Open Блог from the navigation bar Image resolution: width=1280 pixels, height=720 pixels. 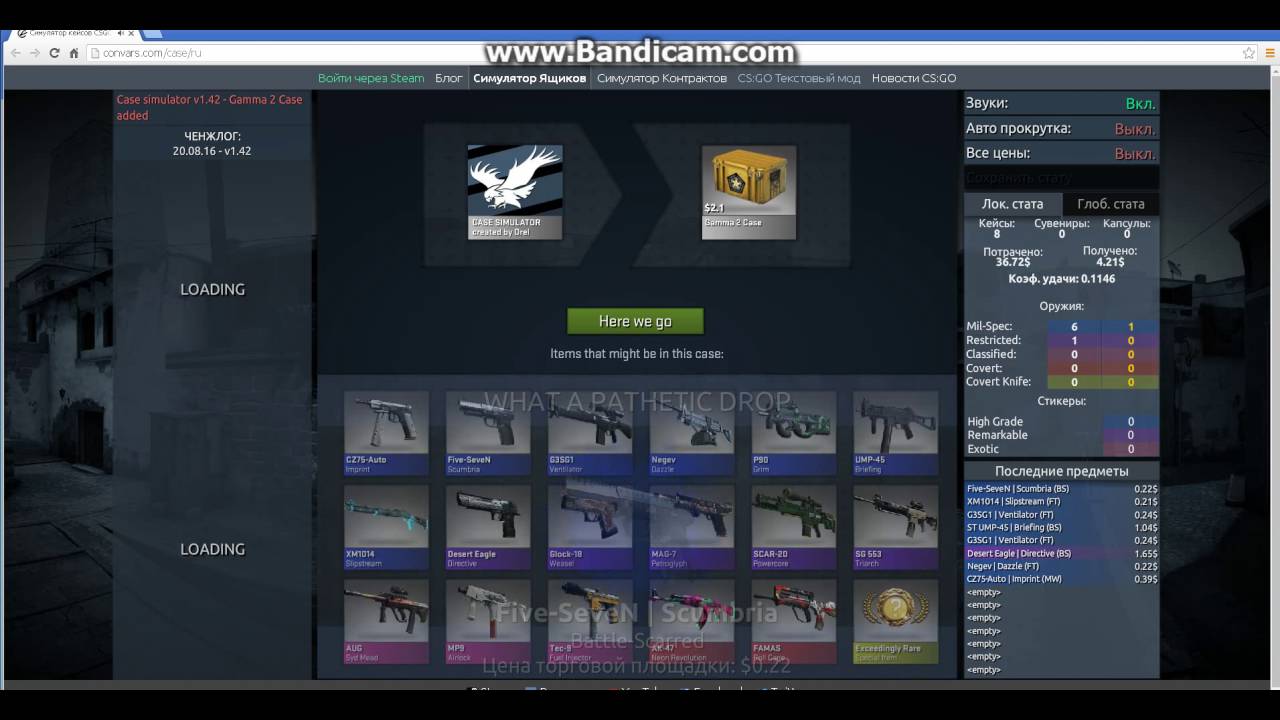(449, 78)
